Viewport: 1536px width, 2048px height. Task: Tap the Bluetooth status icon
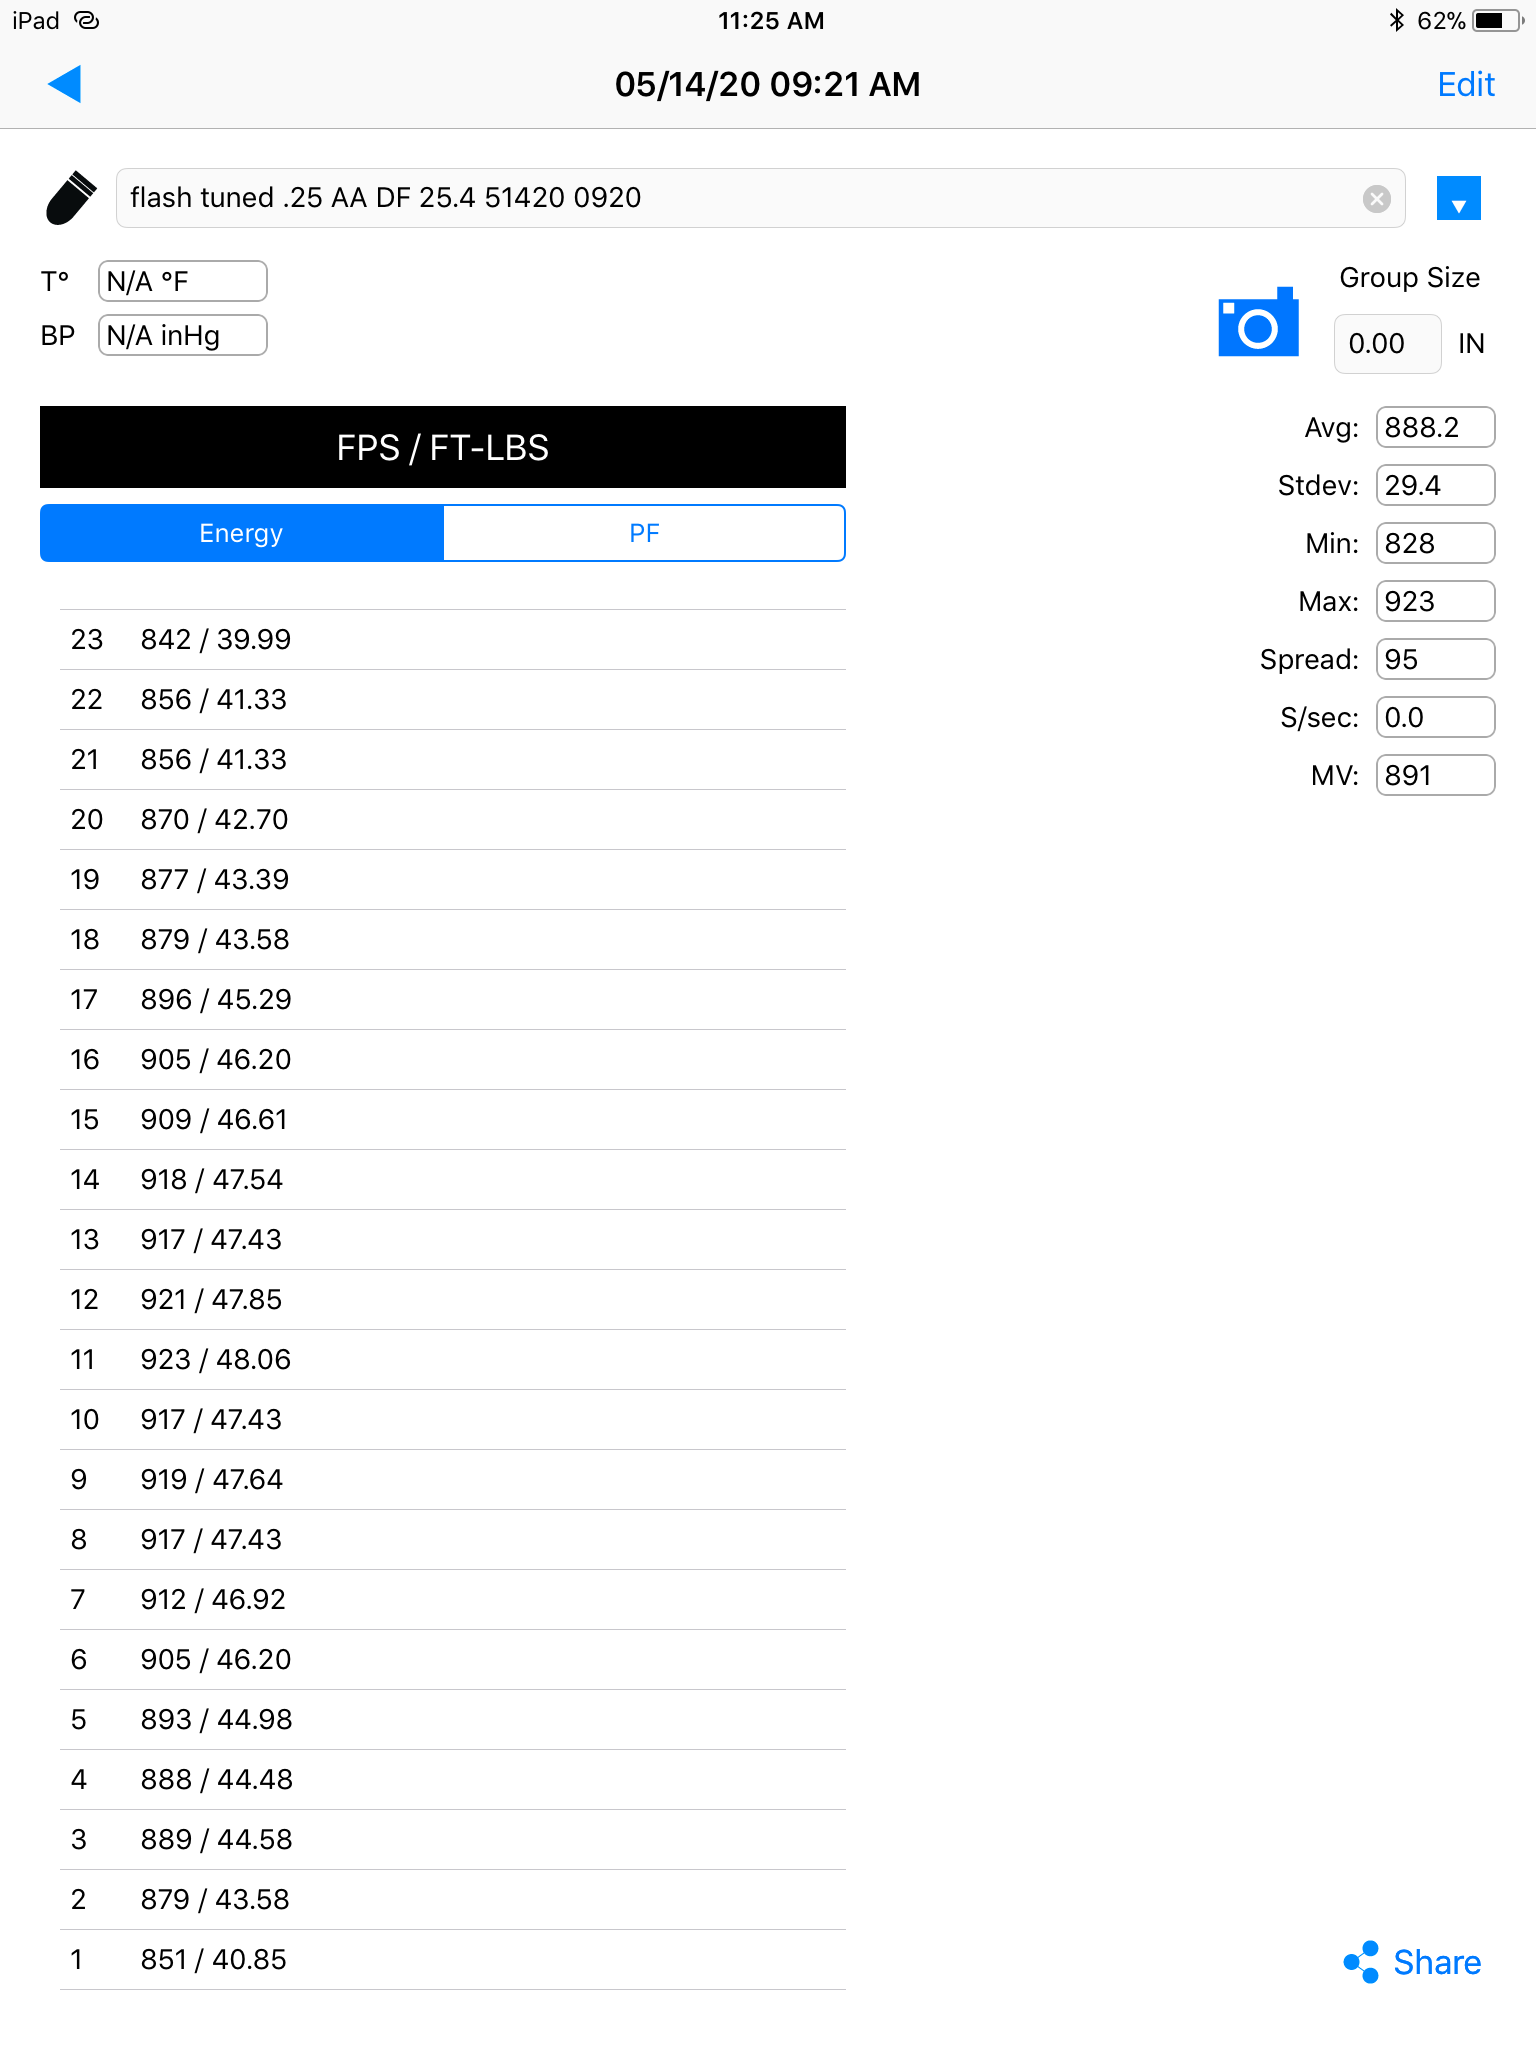[x=1397, y=20]
